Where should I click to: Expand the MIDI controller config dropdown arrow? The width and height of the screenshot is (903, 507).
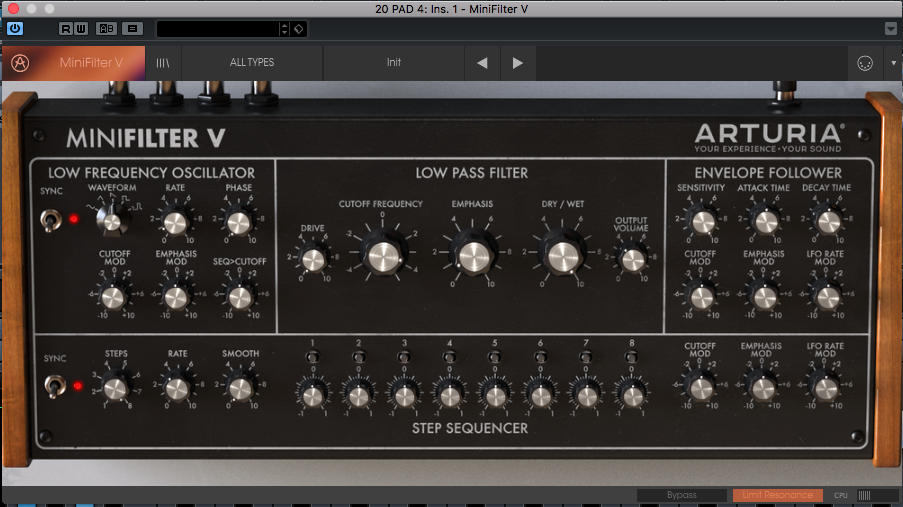894,63
